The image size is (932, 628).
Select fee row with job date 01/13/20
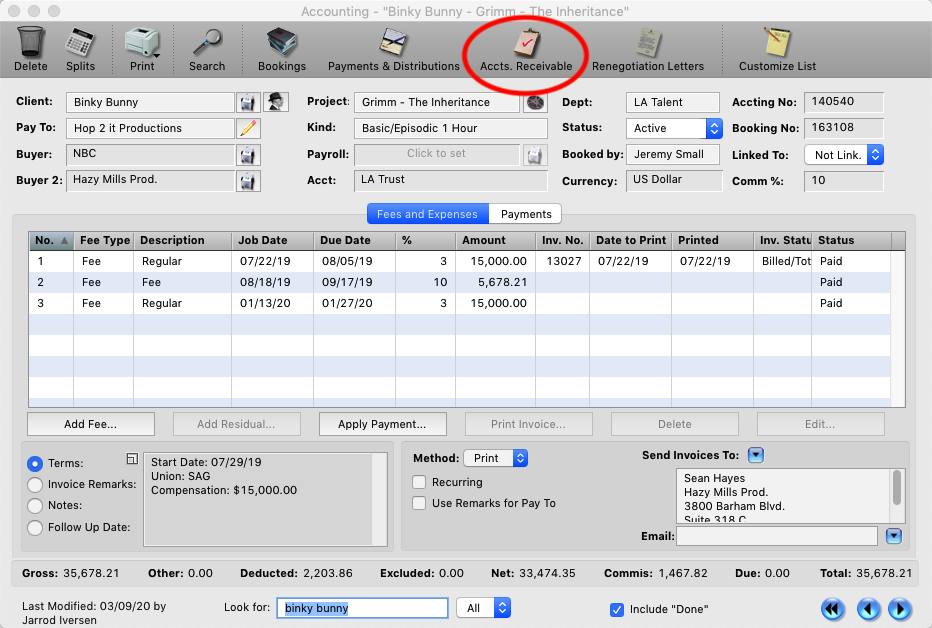tap(459, 304)
